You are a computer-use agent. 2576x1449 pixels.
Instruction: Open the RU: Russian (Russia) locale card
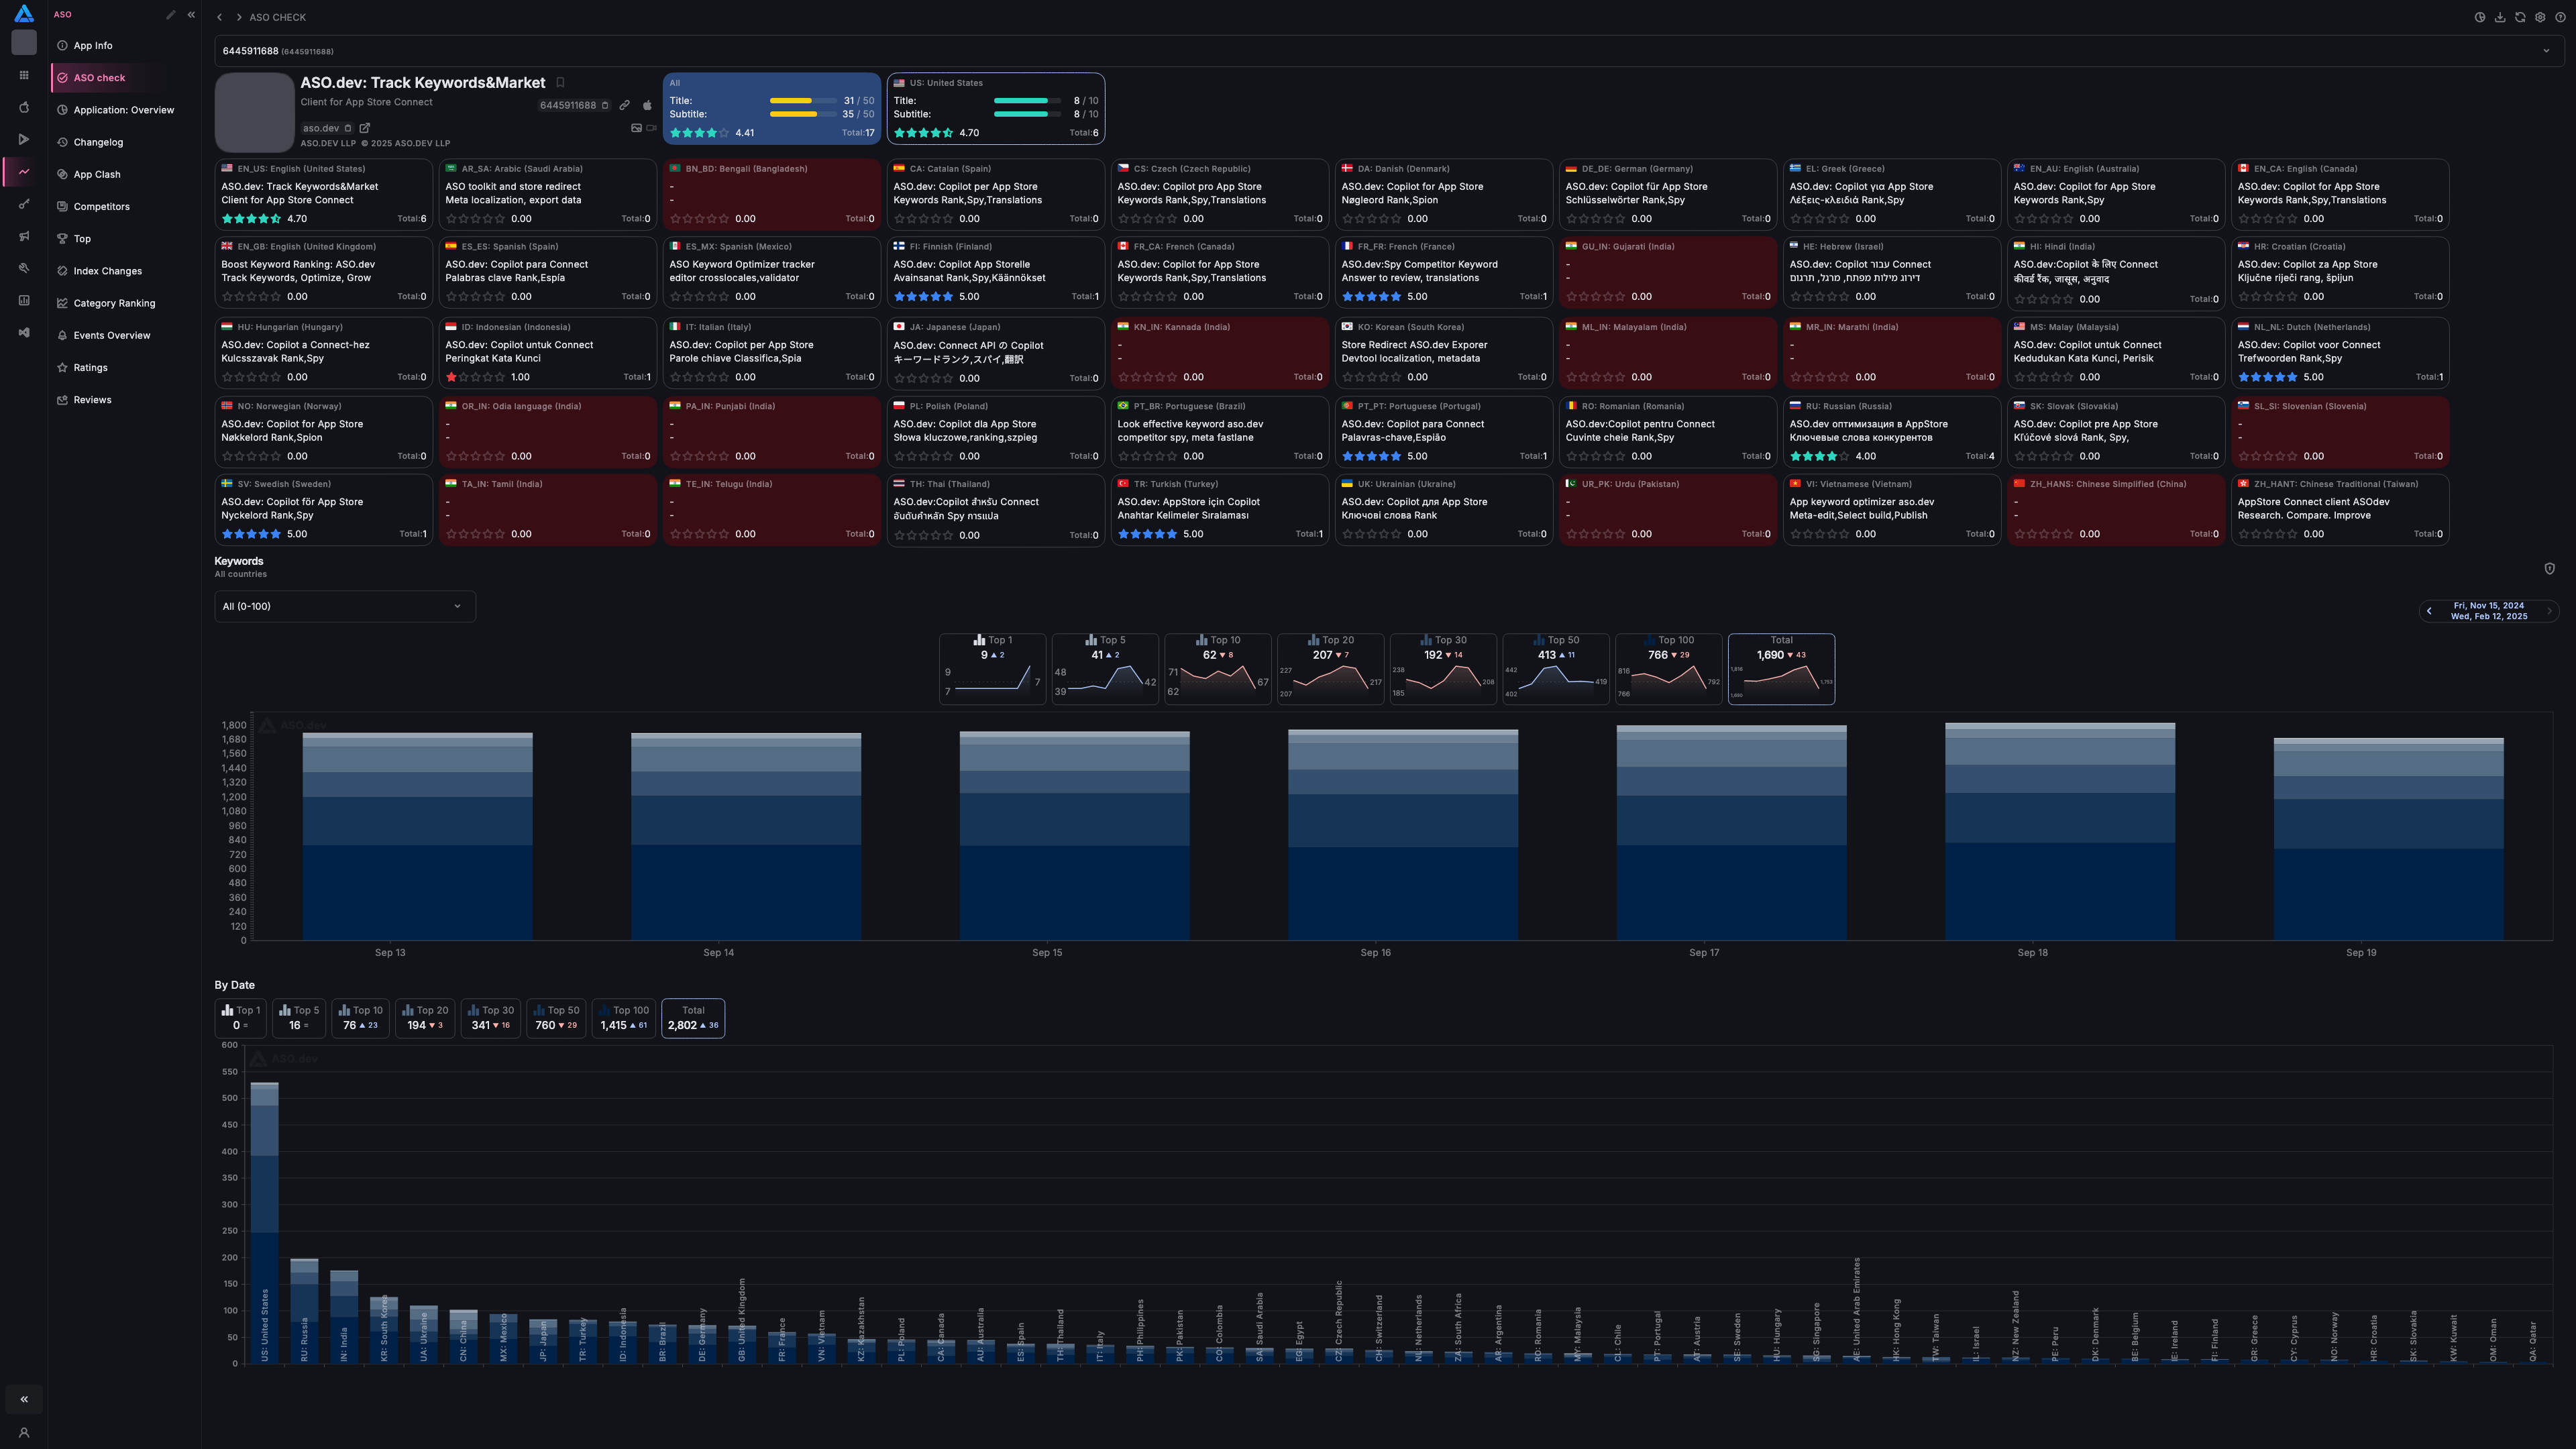pos(1892,432)
